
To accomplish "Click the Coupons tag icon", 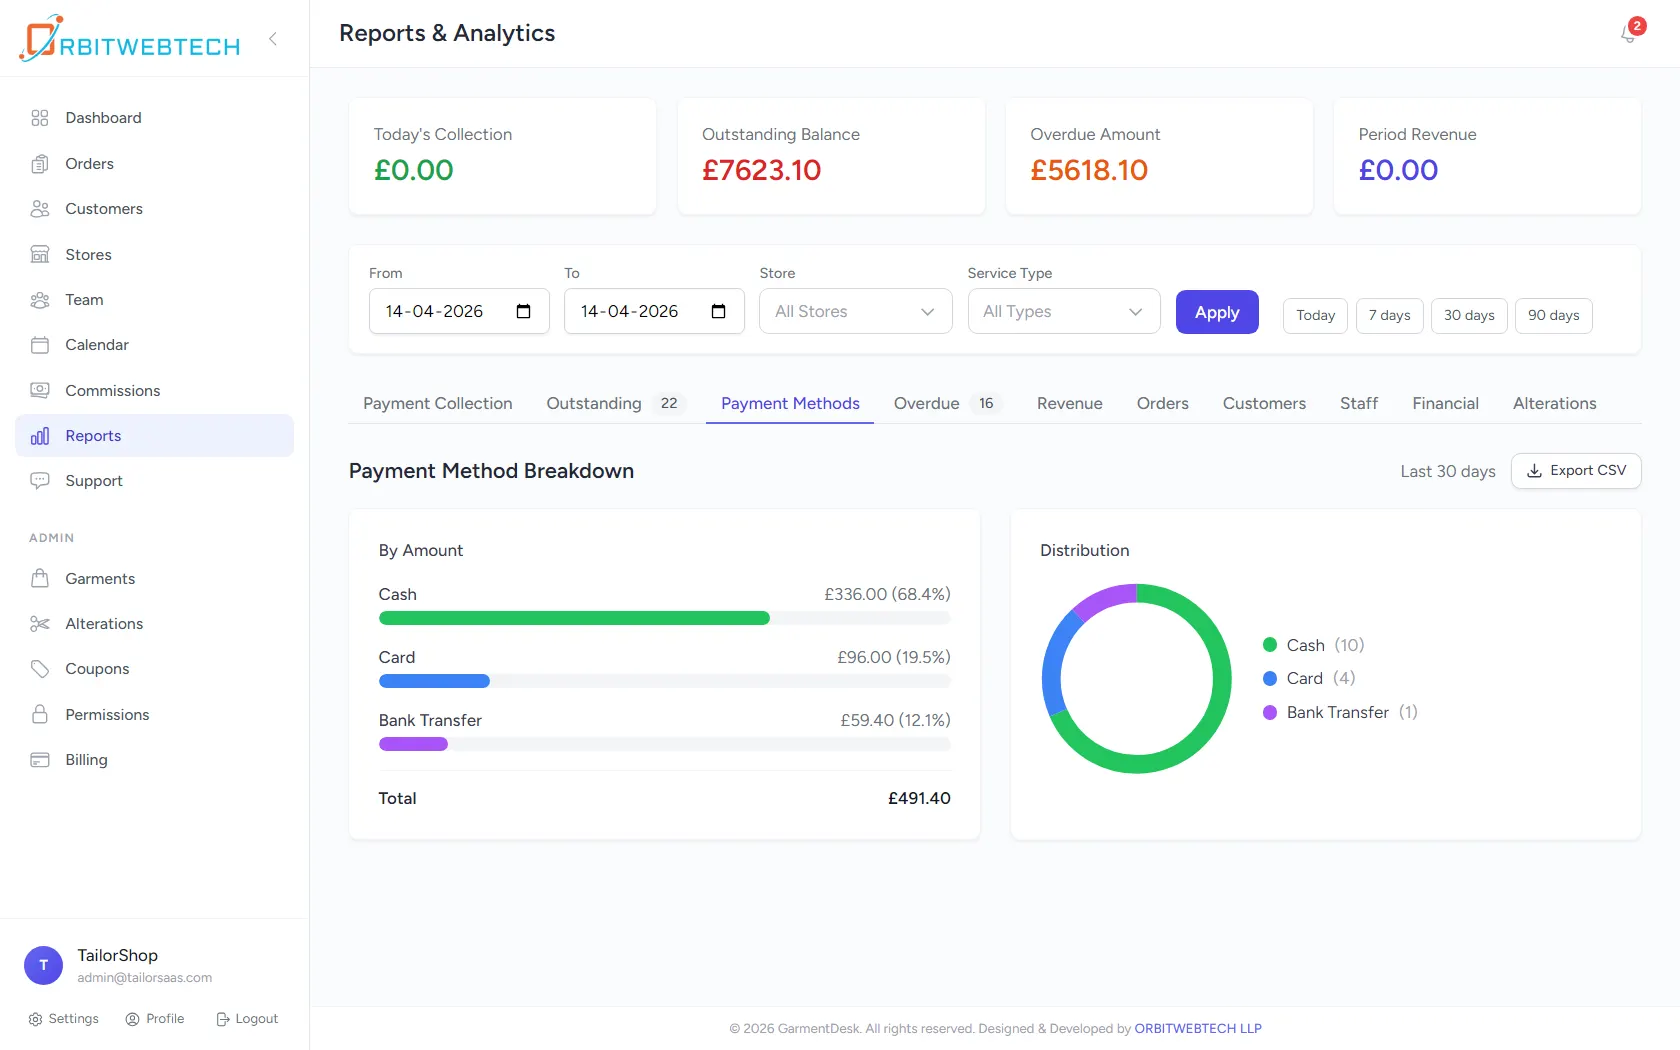I will 40,669.
